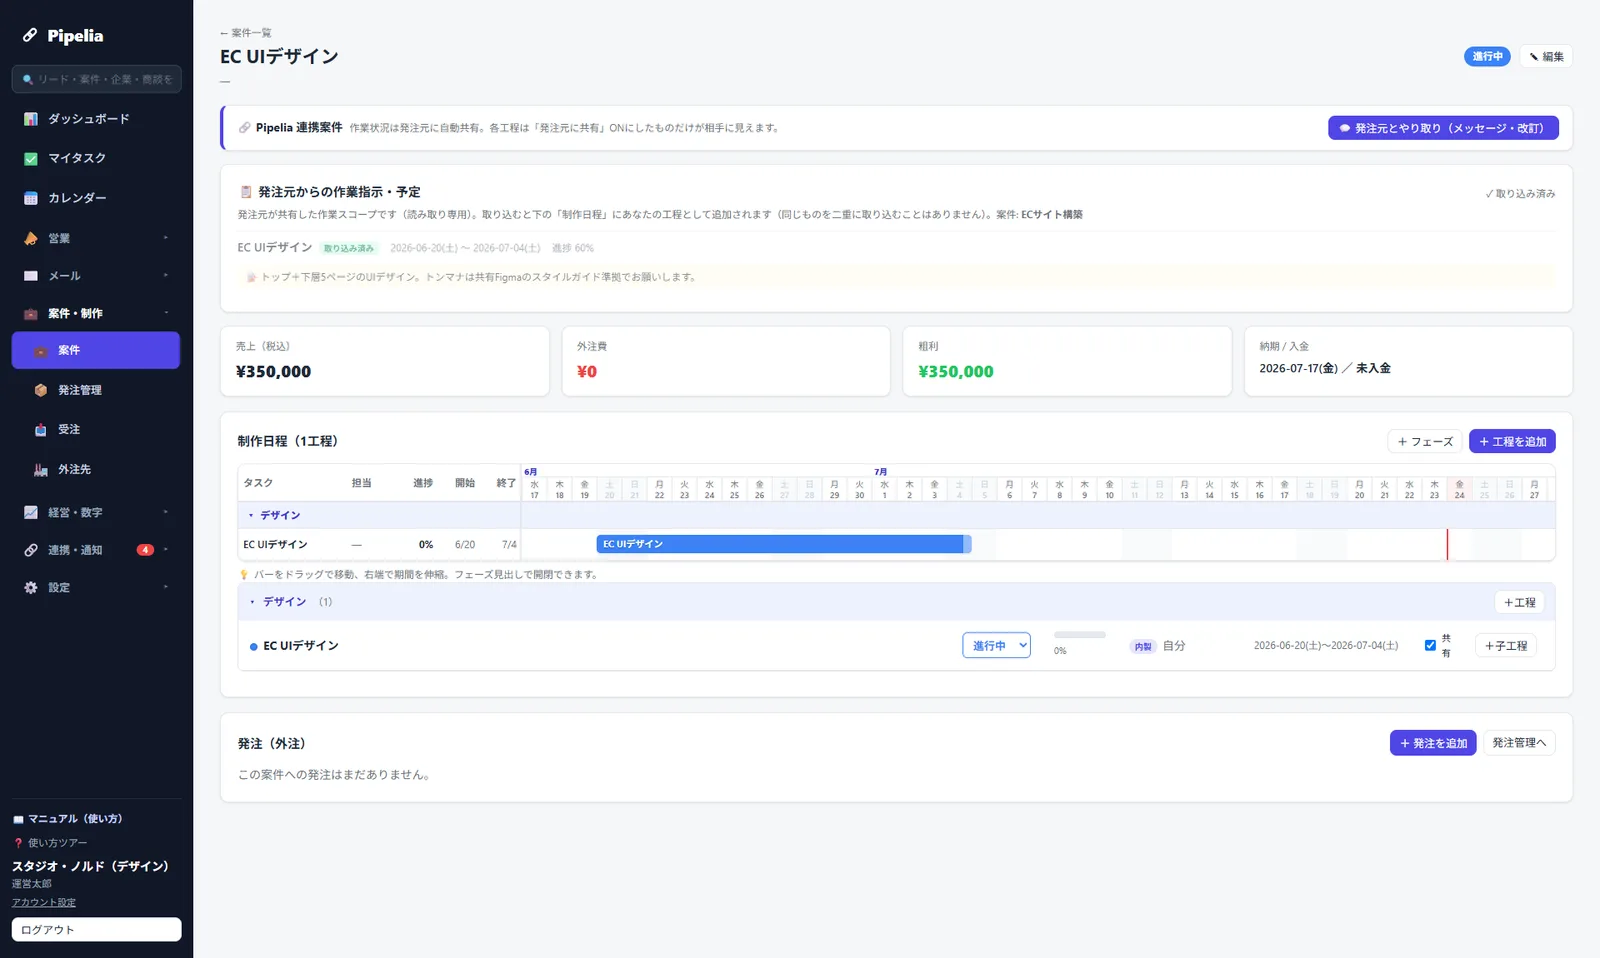Viewport: 1600px width, 958px height.
Task: Click the 編集 edit button
Action: (x=1546, y=57)
